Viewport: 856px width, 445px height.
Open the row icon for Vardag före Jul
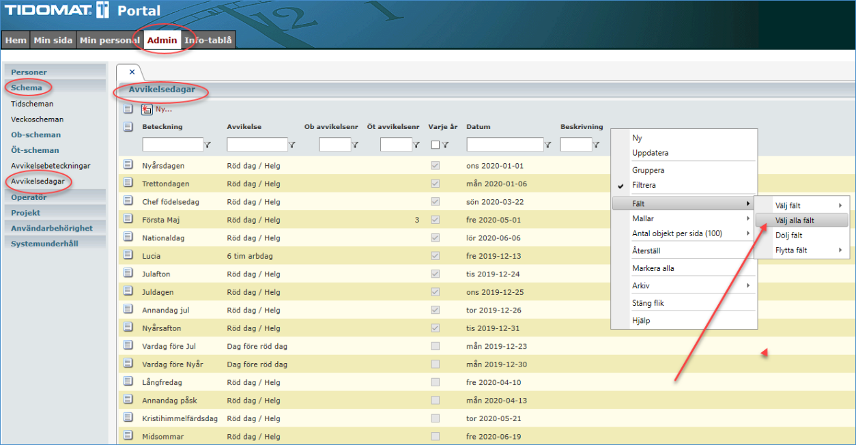pos(128,345)
